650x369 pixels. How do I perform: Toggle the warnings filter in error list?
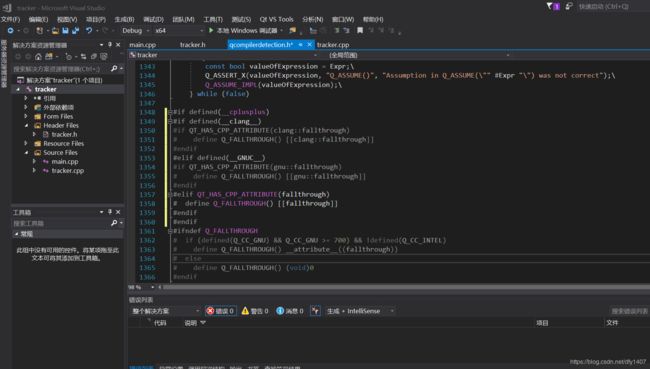(x=255, y=311)
